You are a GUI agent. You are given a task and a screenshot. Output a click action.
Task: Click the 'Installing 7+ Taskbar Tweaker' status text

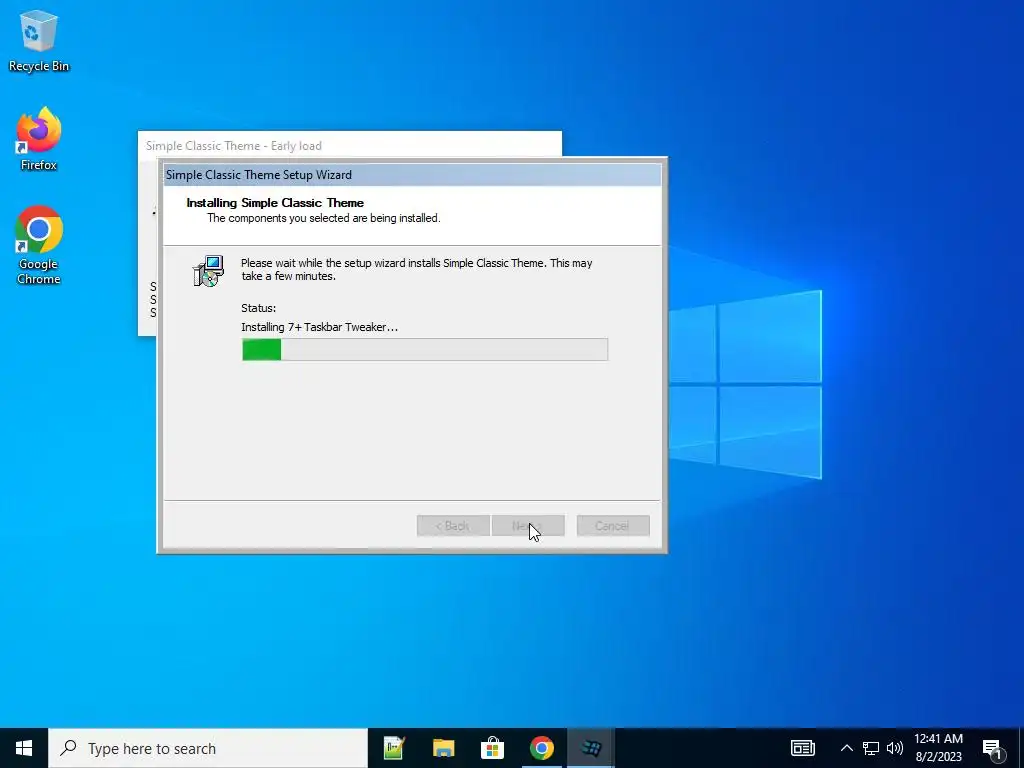coord(319,327)
